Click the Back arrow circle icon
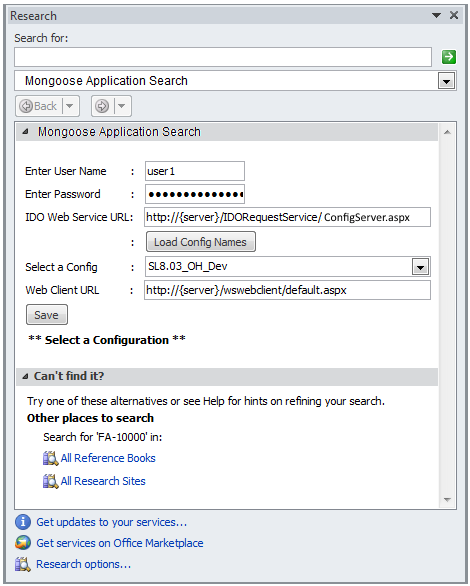The image size is (470, 586). 26,106
